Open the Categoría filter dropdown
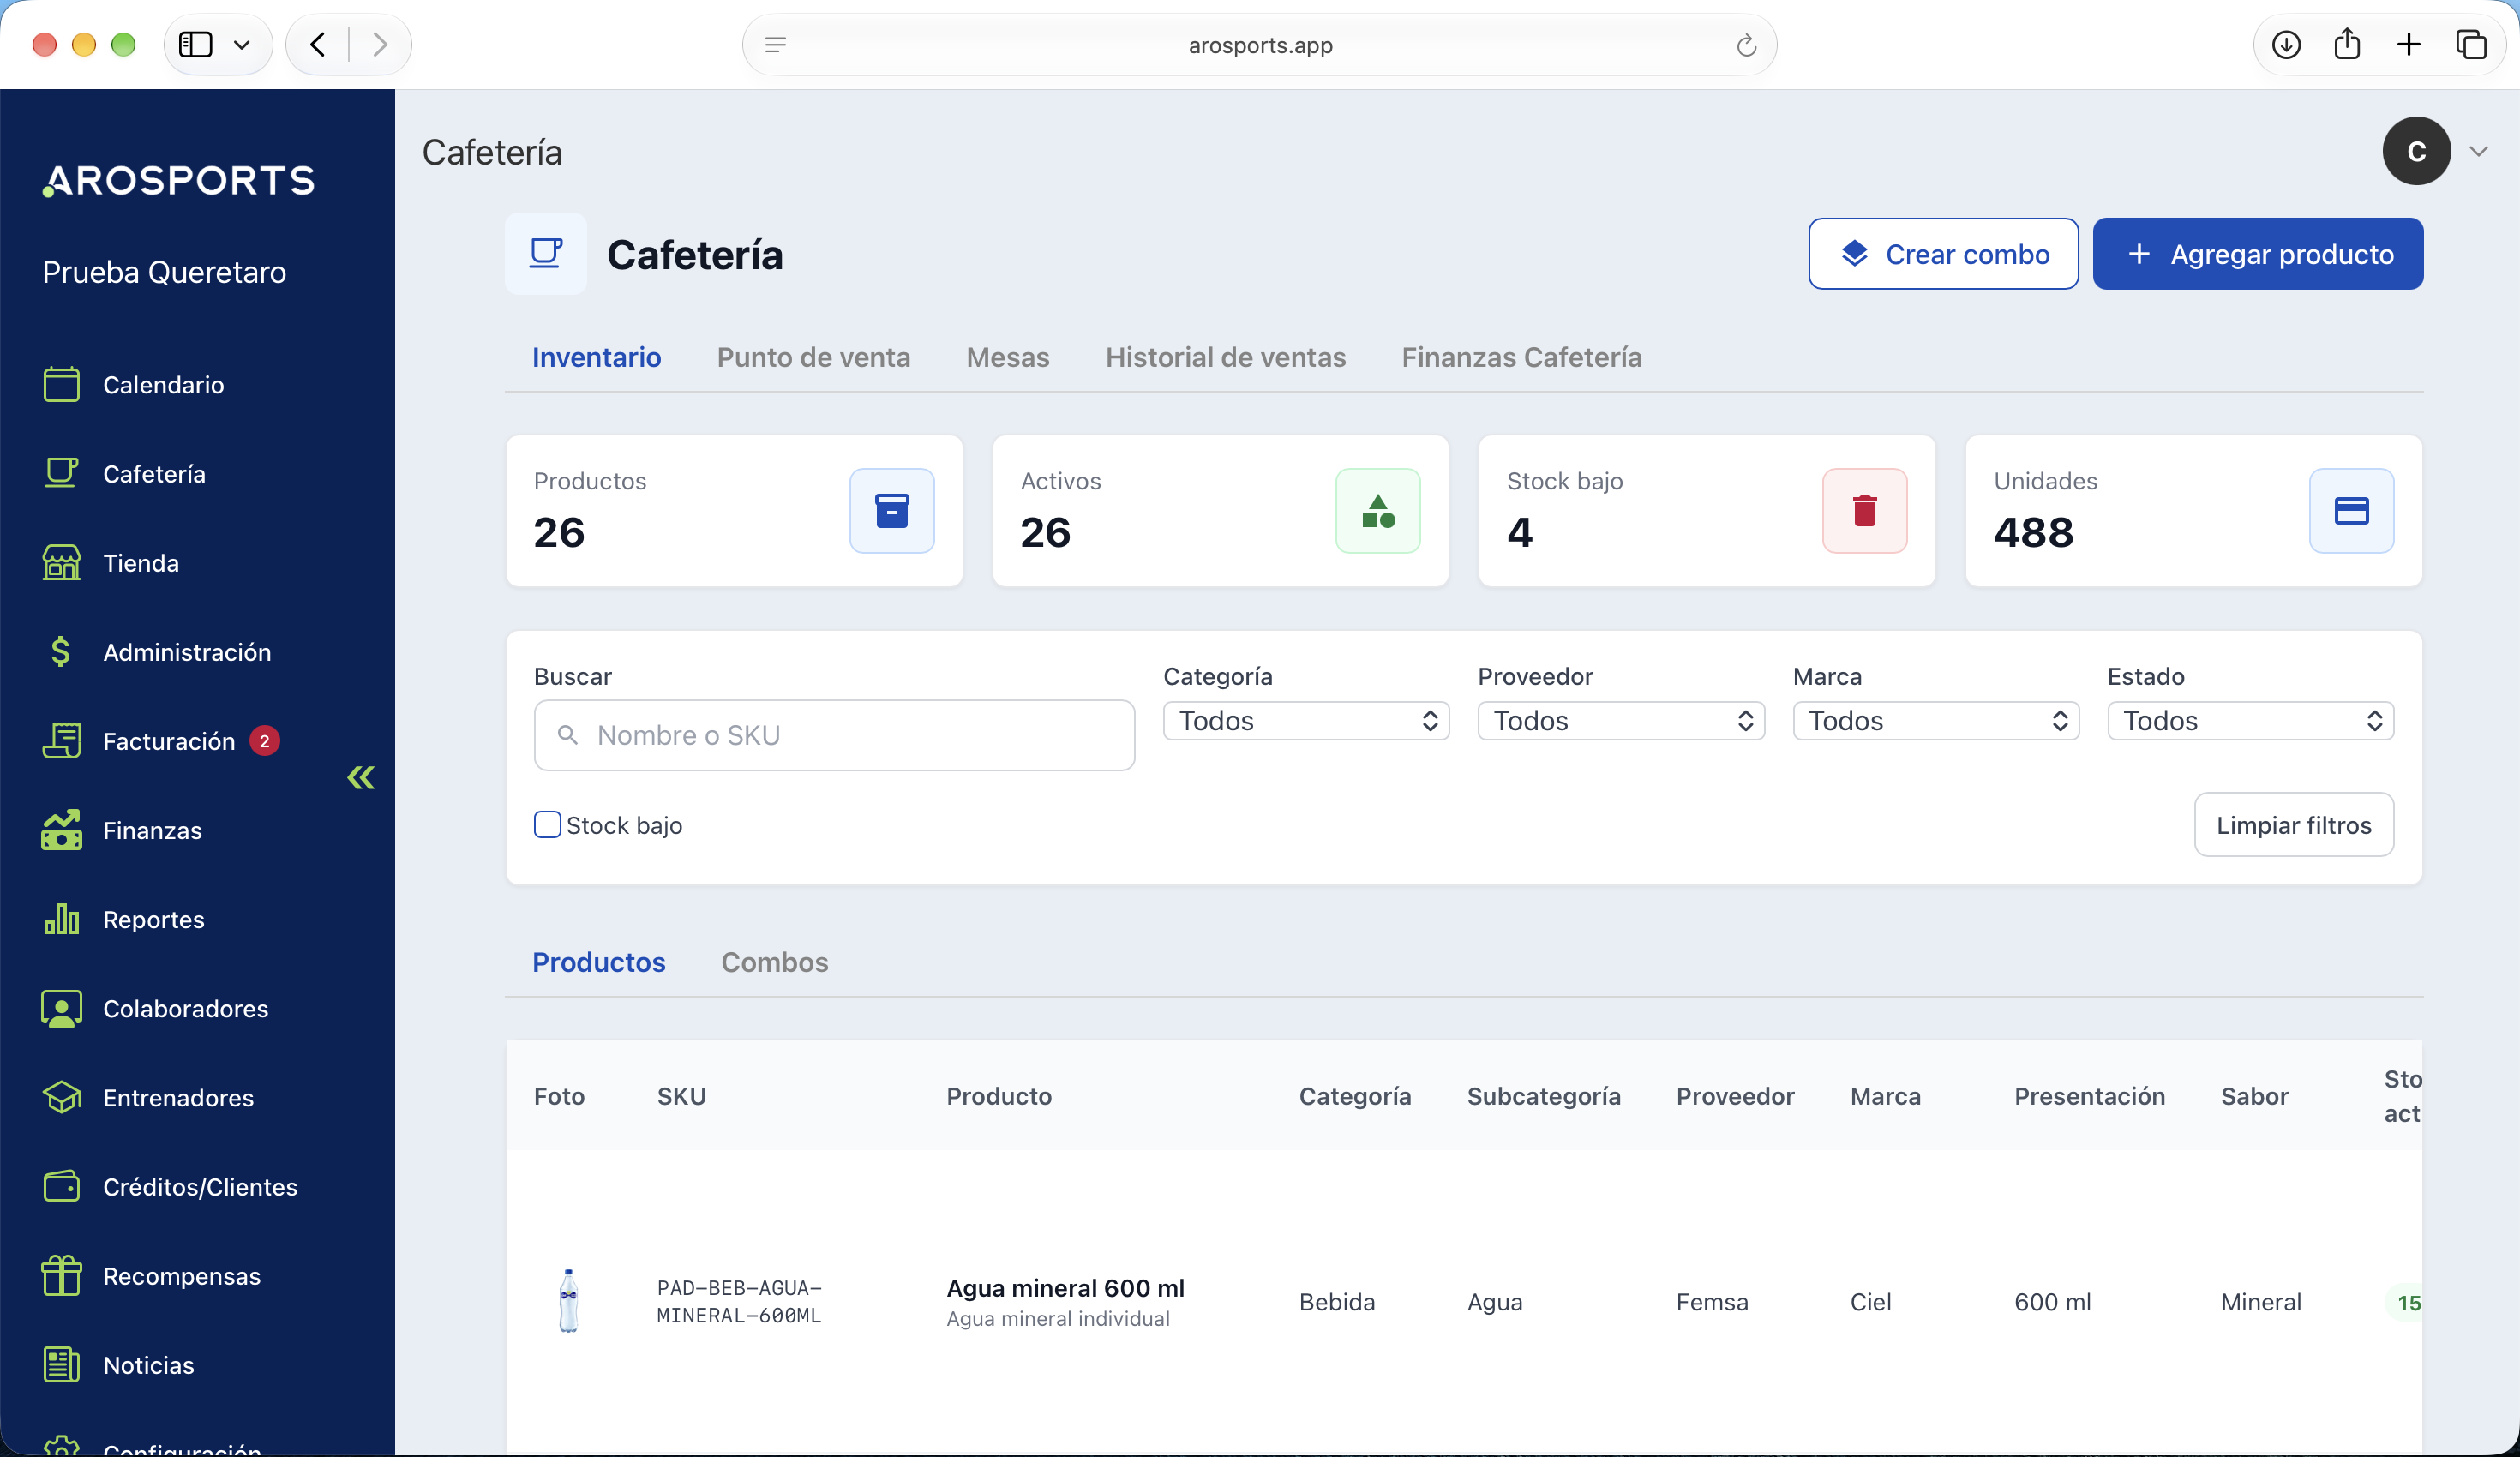The width and height of the screenshot is (2520, 1457). [1306, 721]
